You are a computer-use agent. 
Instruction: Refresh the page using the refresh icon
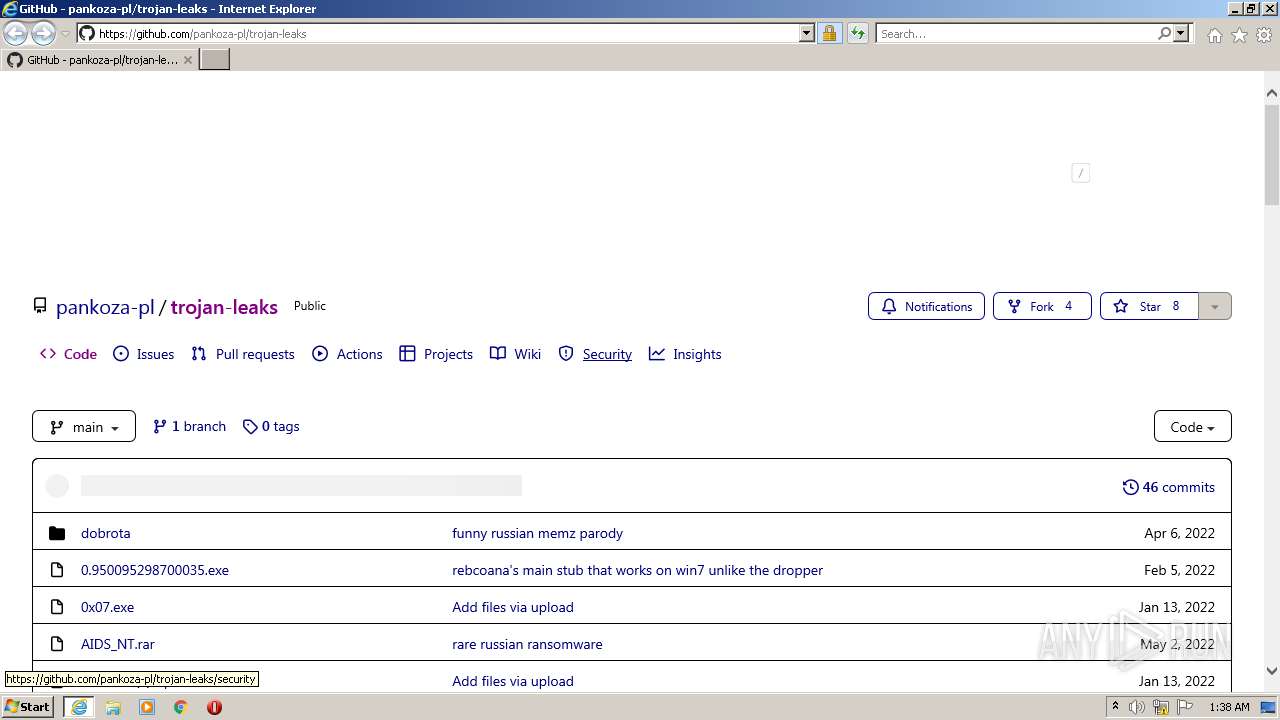pos(857,33)
